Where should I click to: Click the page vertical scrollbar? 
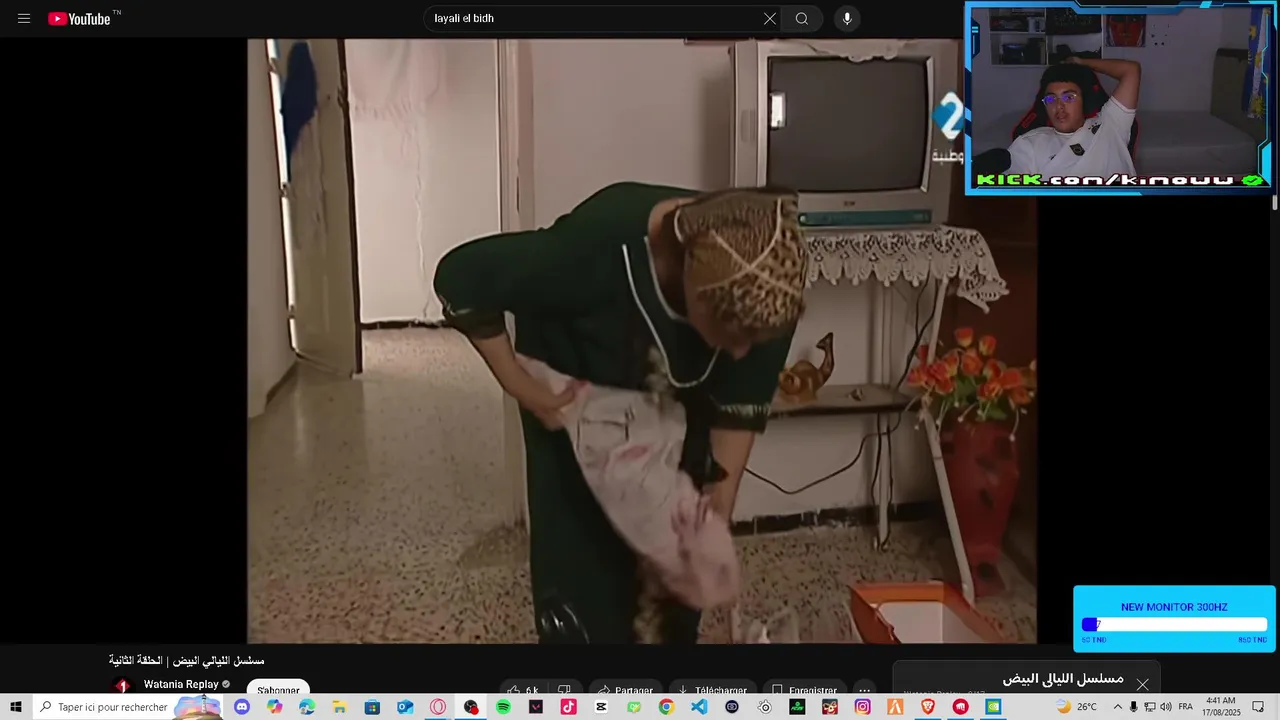coord(1275,202)
